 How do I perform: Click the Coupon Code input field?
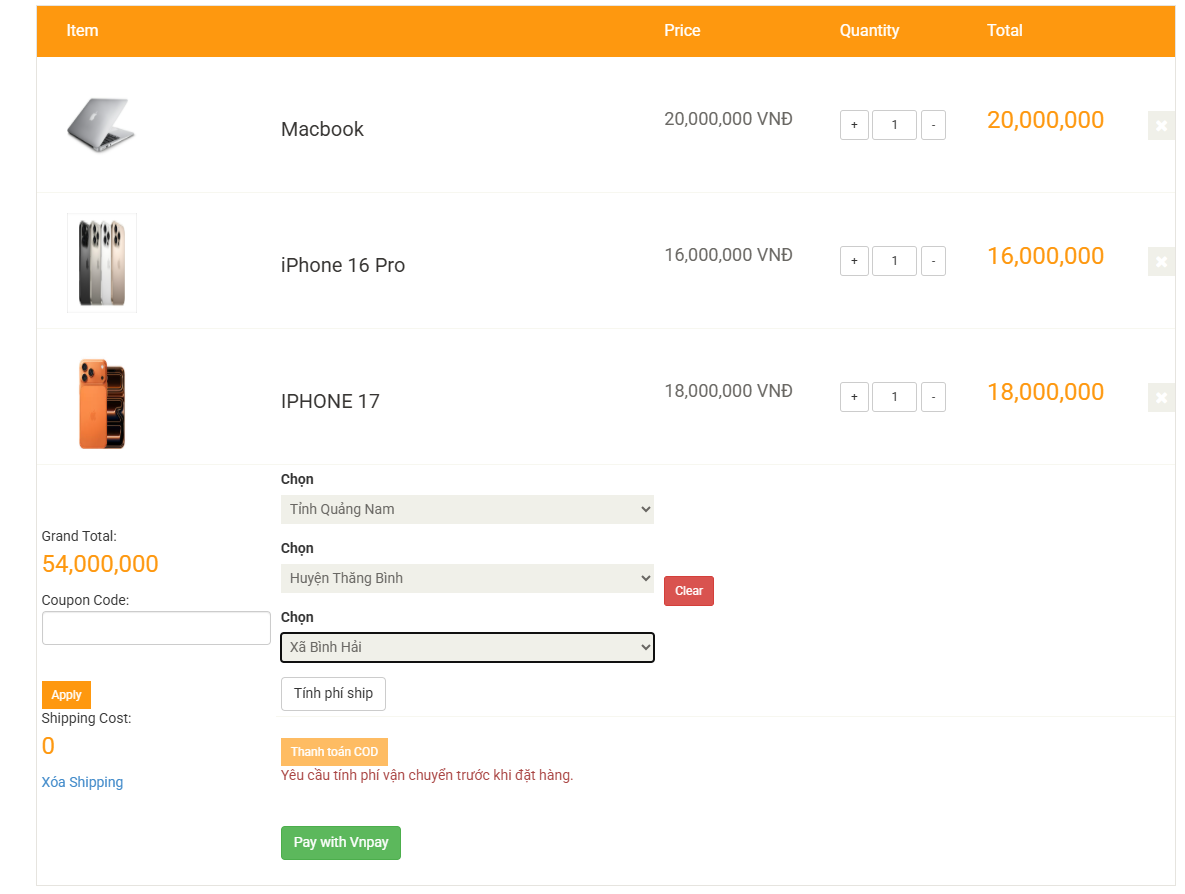(x=156, y=627)
